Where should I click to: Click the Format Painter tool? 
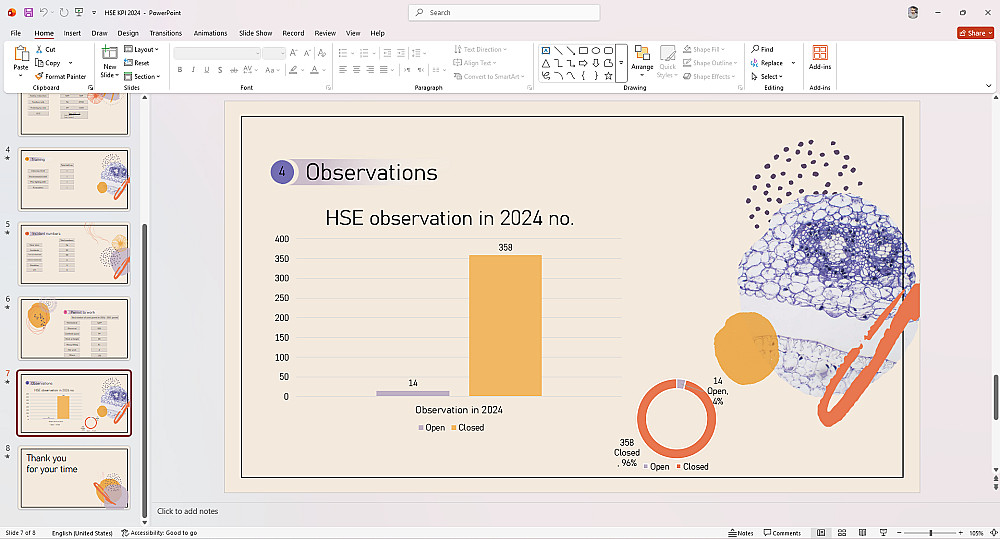coord(60,76)
